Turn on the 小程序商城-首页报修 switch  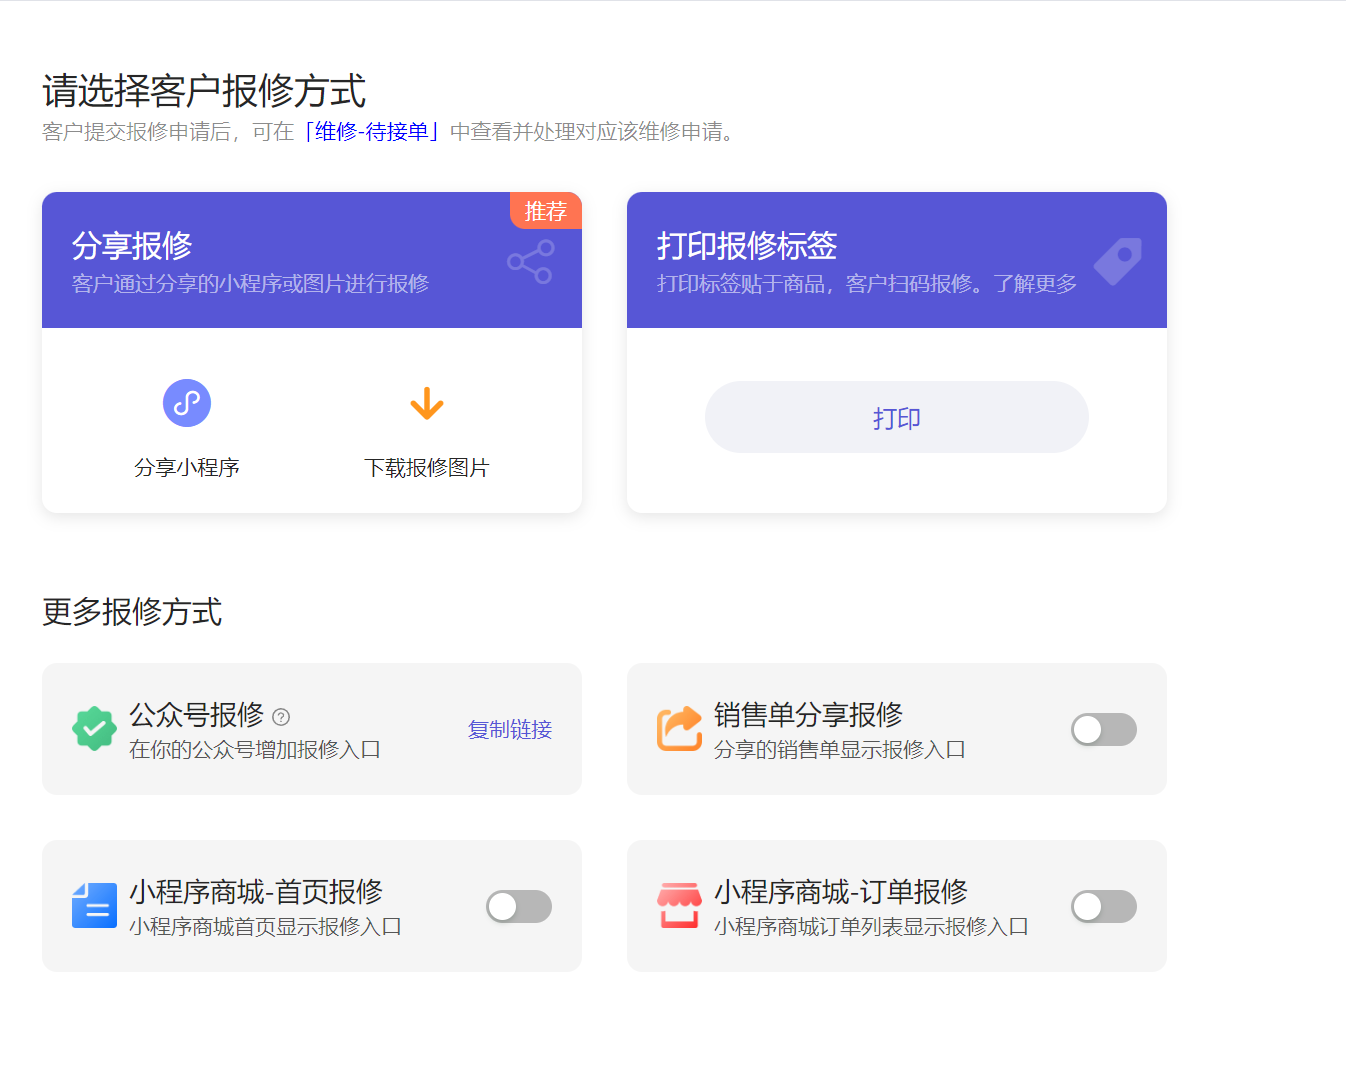[x=518, y=906]
